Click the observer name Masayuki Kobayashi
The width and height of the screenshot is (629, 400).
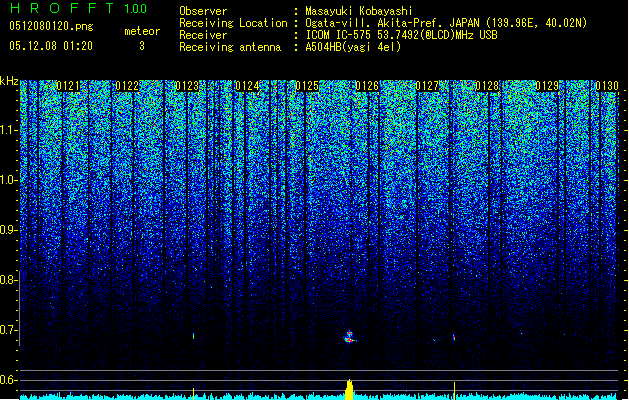tap(359, 11)
